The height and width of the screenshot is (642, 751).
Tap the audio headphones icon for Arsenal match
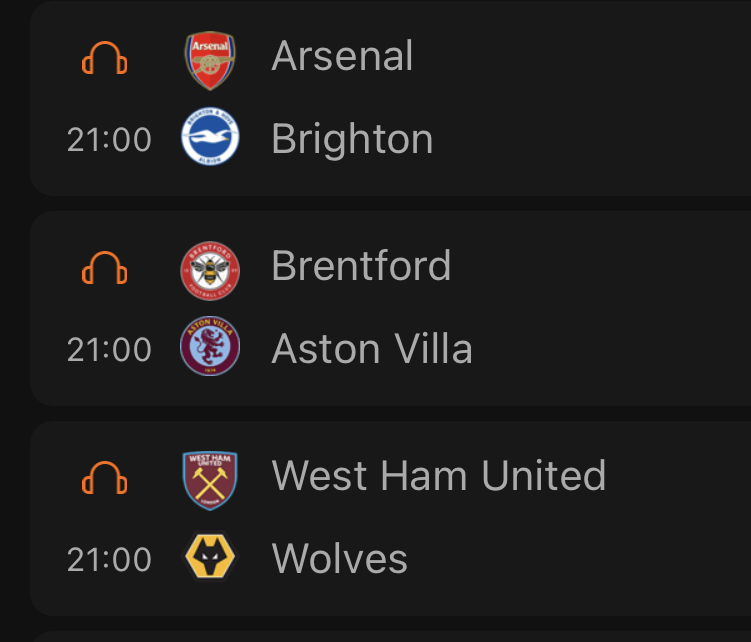coord(104,58)
